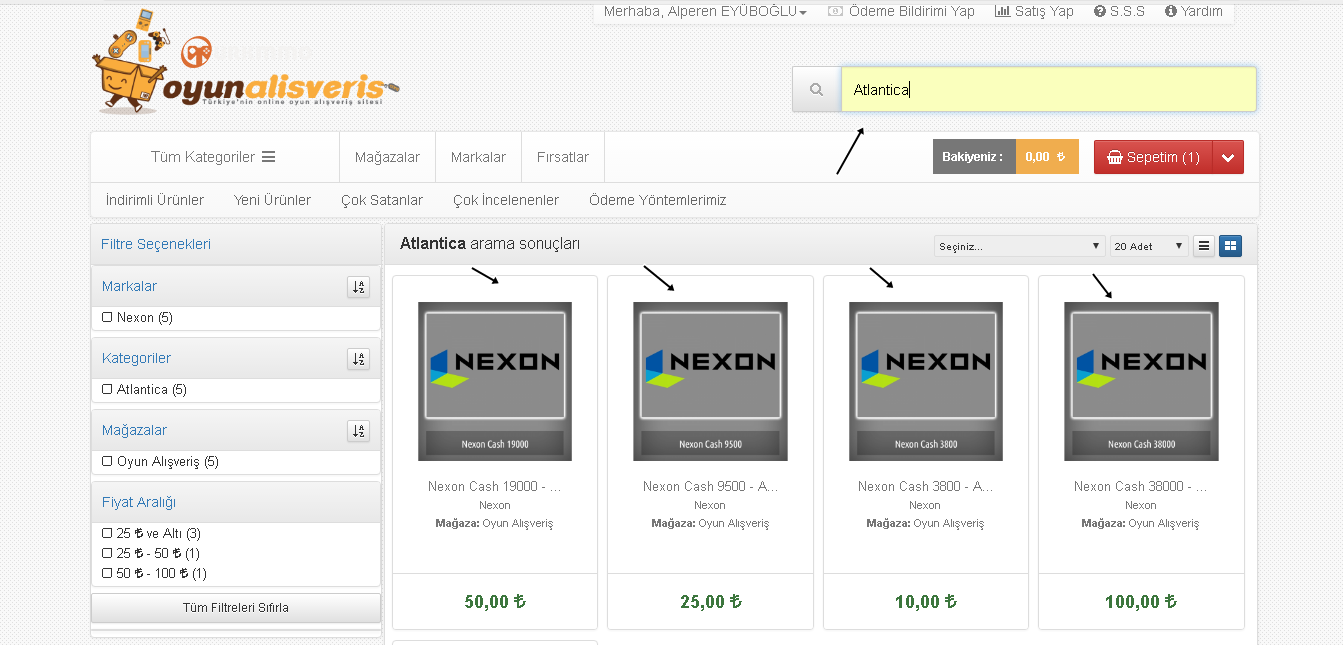Sort Kategoriler filter with A-Z icon
This screenshot has height=645, width=1343.
point(358,359)
